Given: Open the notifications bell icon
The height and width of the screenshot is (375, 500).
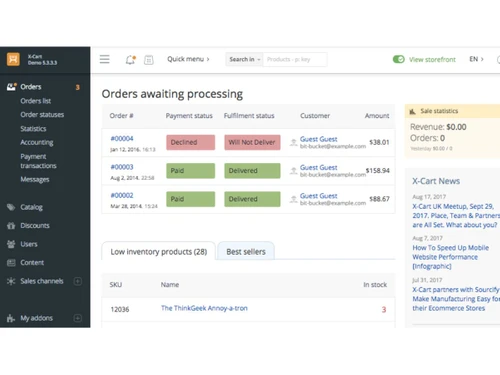Looking at the screenshot, I should (130, 60).
